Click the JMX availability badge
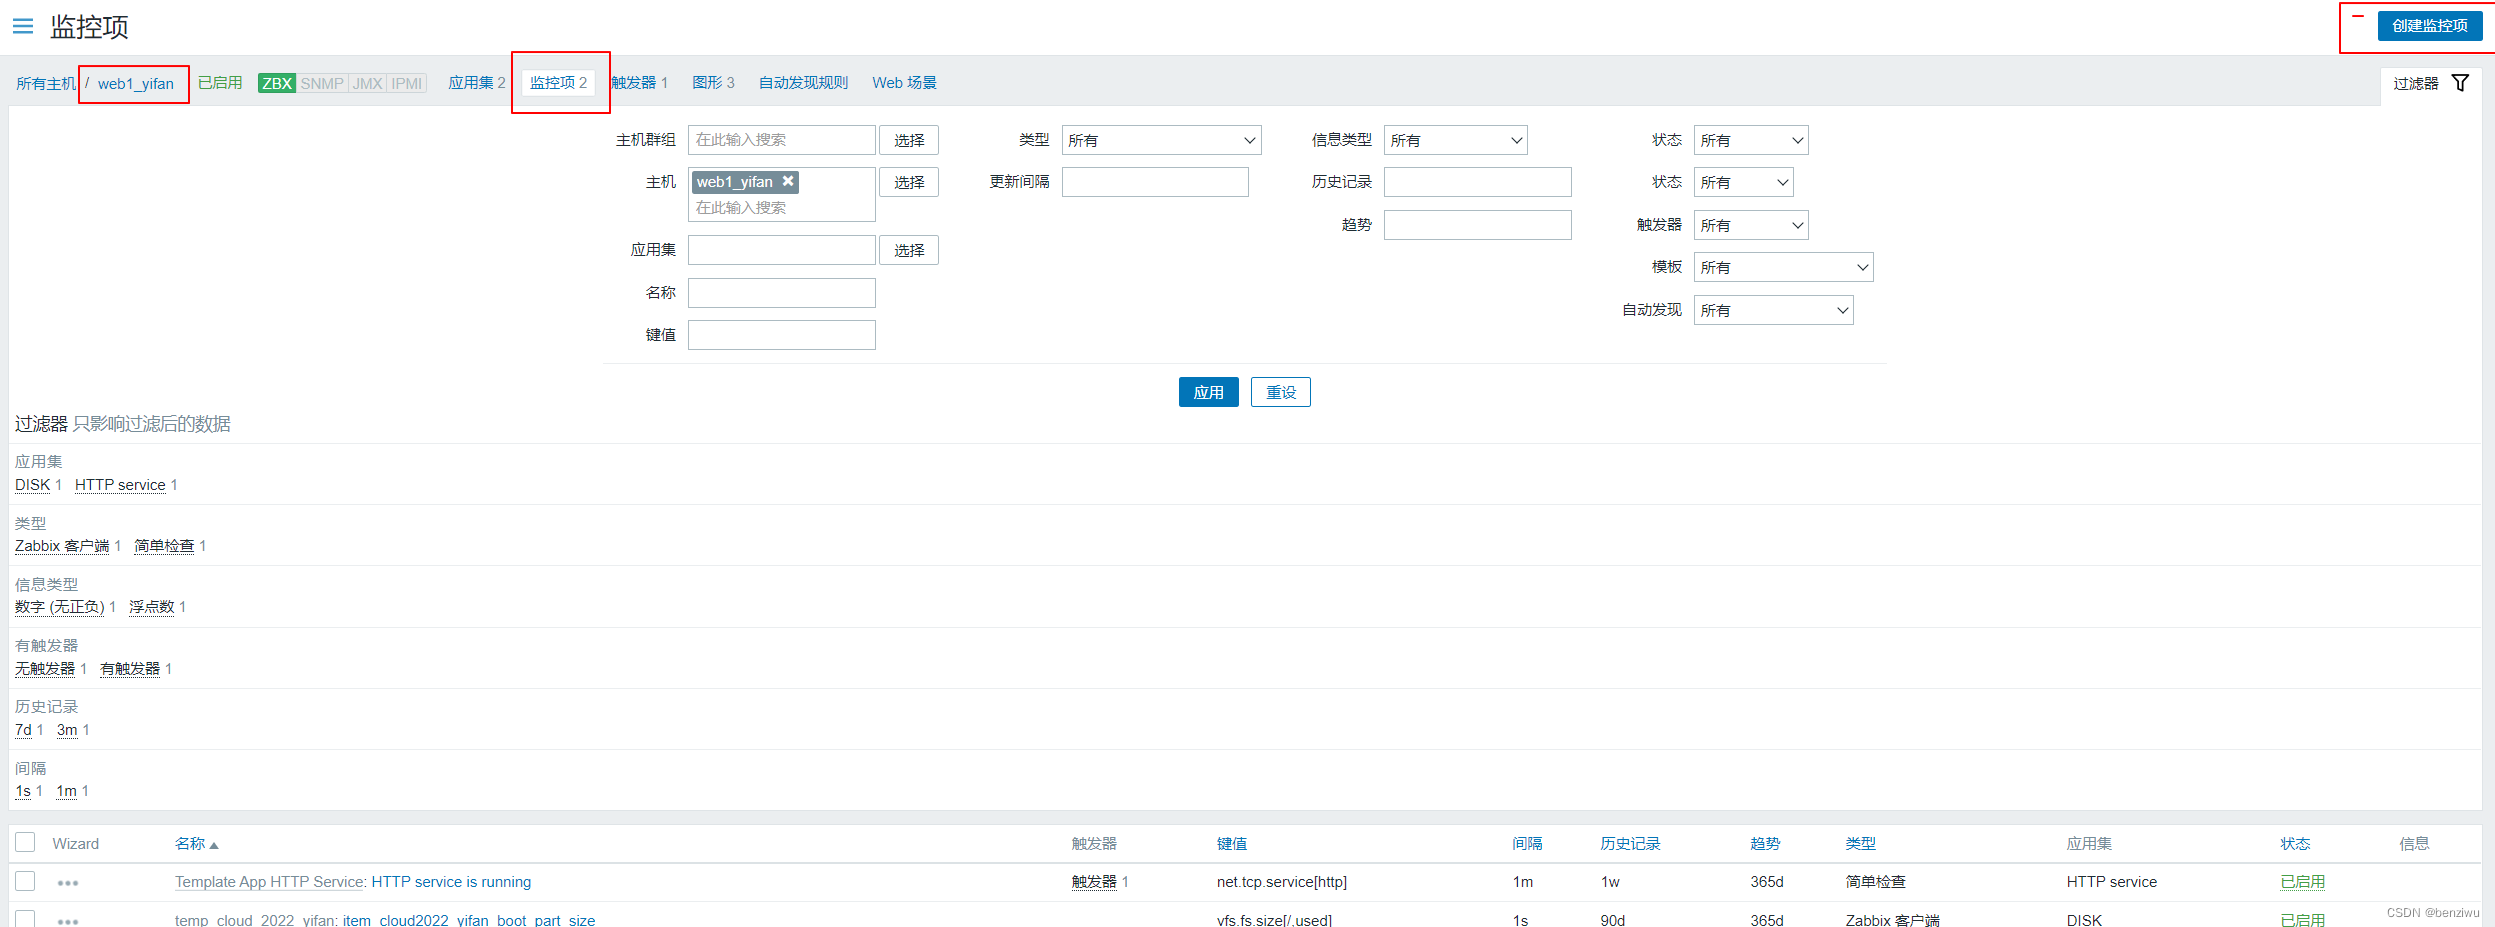Image resolution: width=2495 pixels, height=927 pixels. tap(367, 83)
